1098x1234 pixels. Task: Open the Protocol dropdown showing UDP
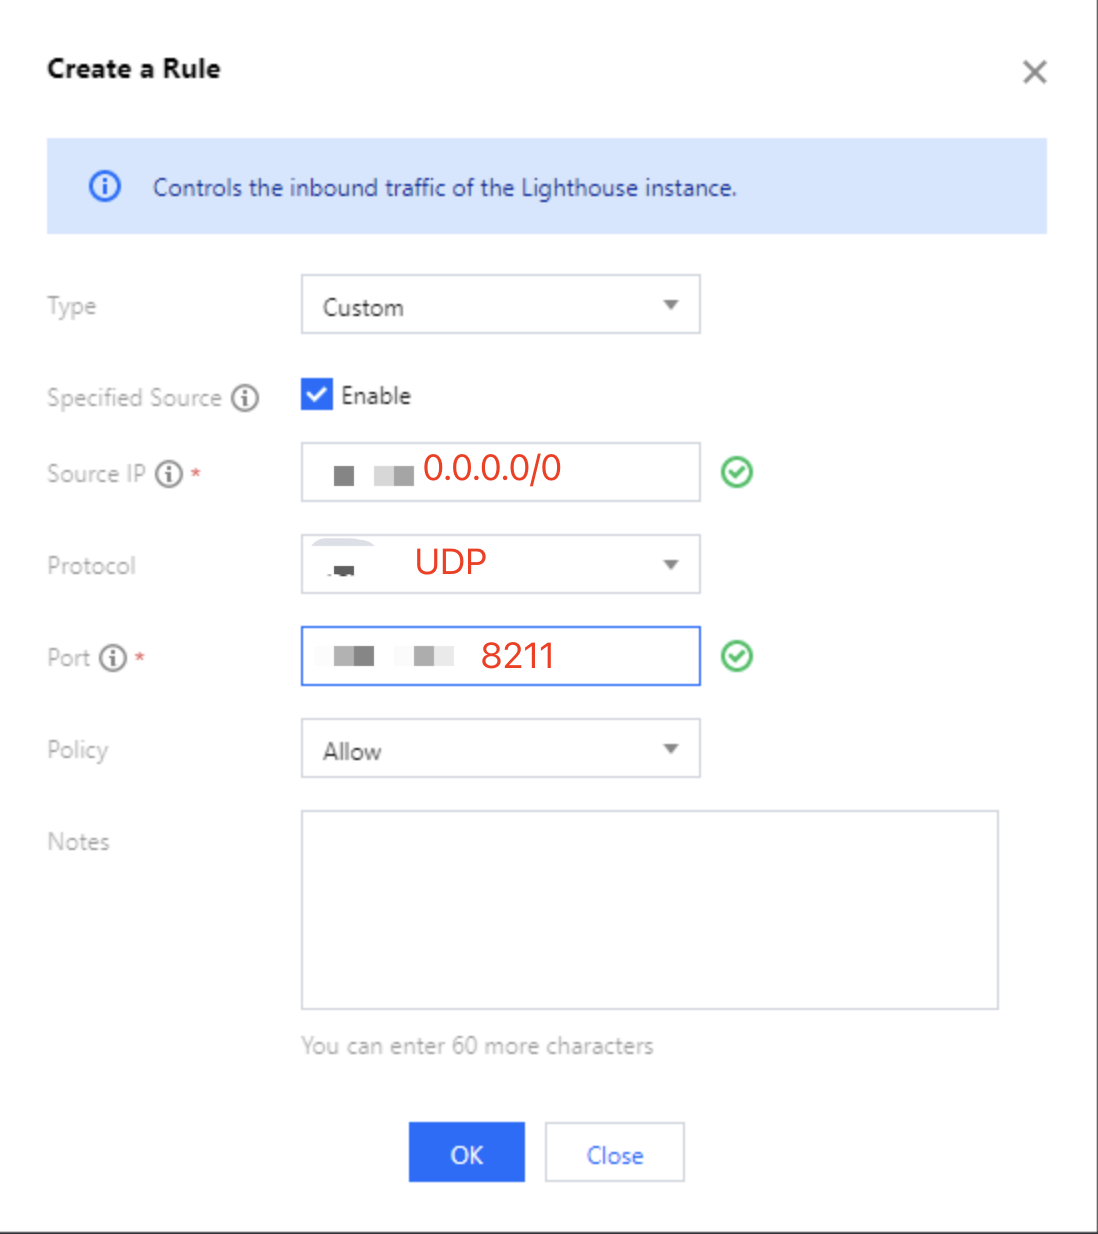pyautogui.click(x=501, y=564)
